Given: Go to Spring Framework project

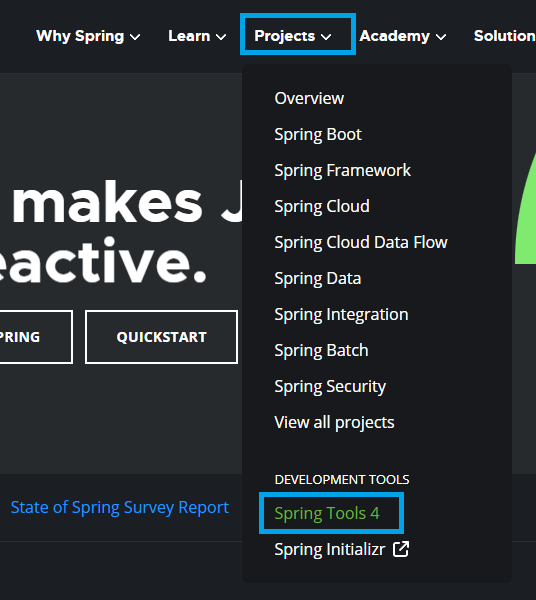Looking at the screenshot, I should 342,170.
